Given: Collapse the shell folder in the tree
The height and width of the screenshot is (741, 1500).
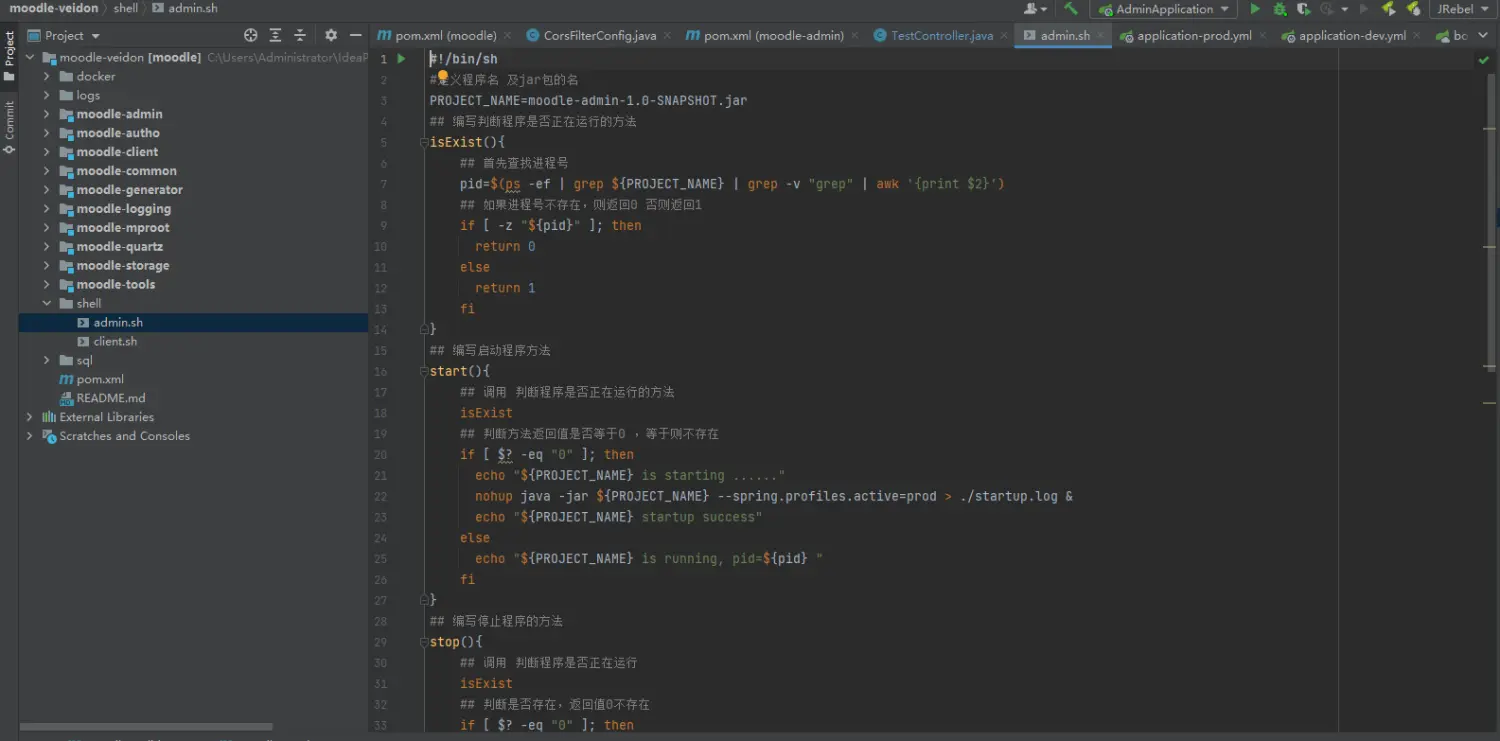Looking at the screenshot, I should [46, 303].
